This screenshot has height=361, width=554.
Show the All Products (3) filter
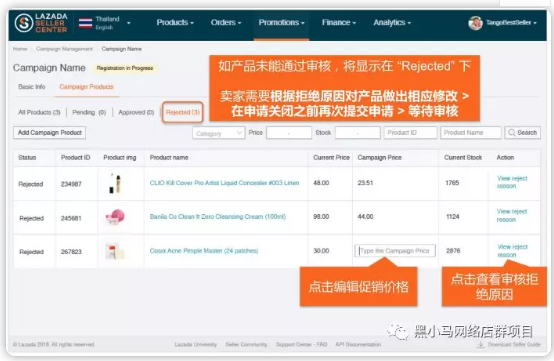(39, 112)
